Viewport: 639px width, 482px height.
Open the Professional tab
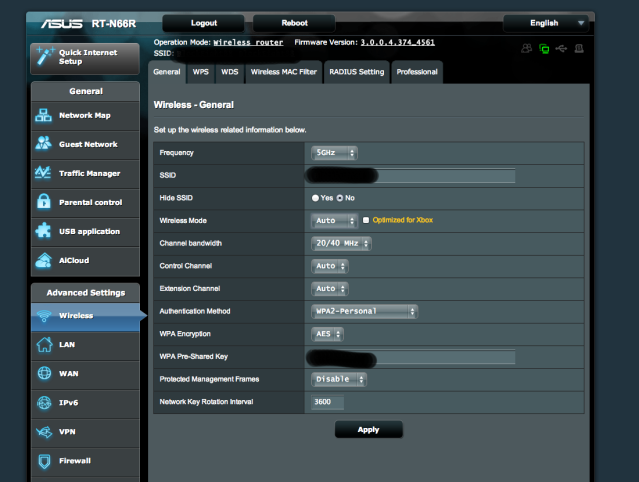click(417, 72)
